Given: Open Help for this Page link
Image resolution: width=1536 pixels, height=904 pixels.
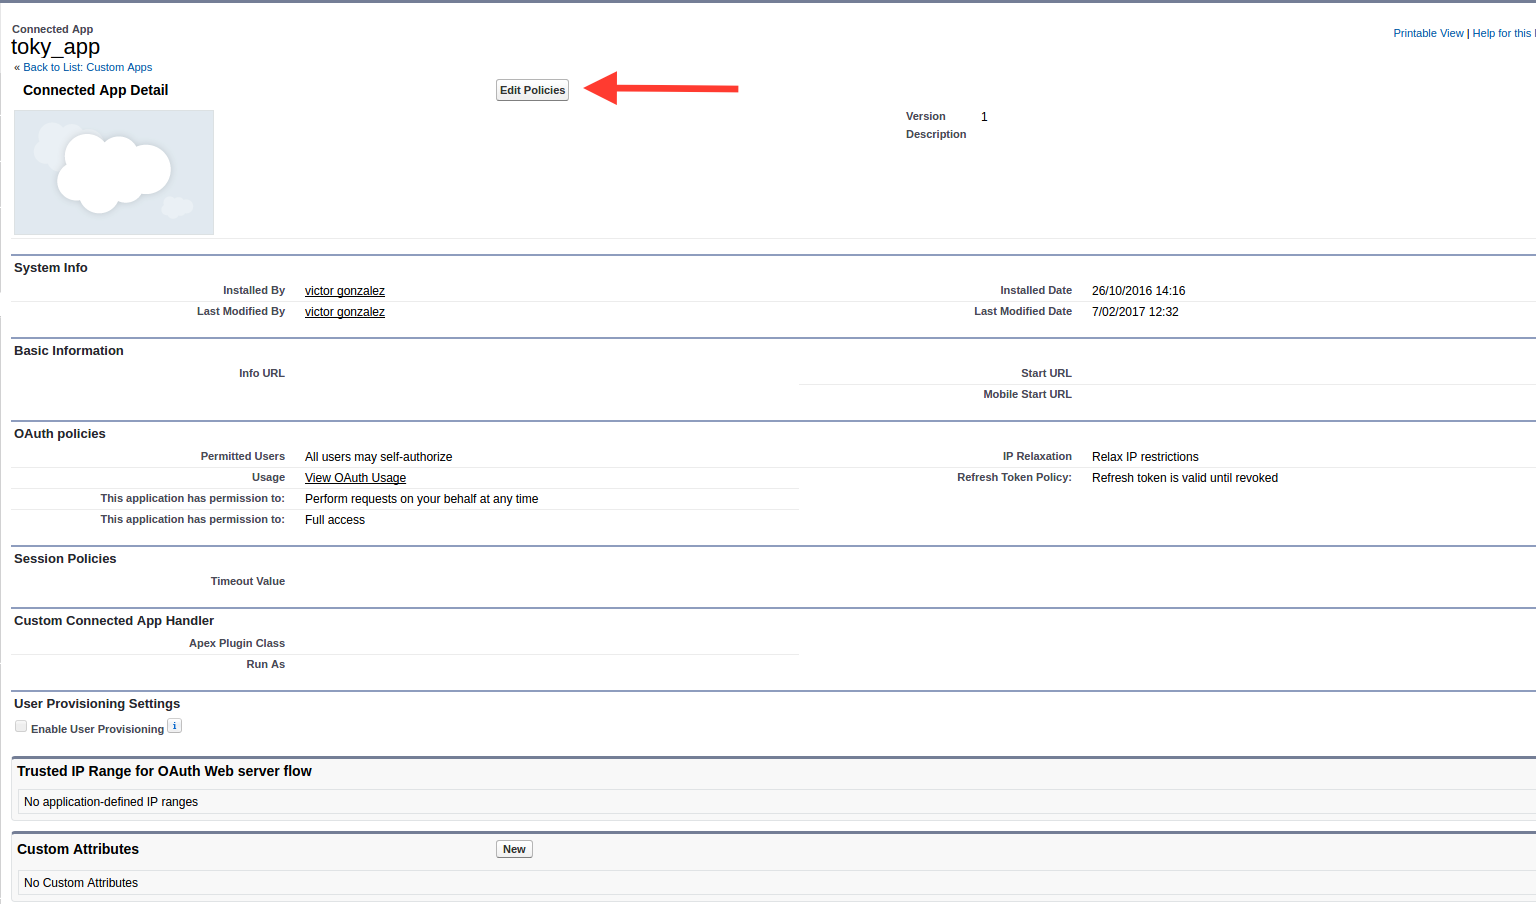Looking at the screenshot, I should point(1502,33).
